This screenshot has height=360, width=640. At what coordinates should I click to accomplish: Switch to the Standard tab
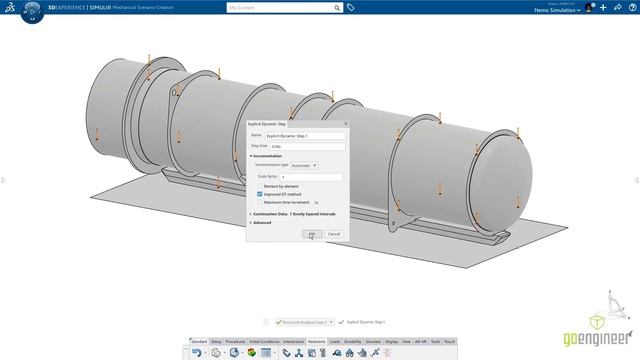click(199, 342)
